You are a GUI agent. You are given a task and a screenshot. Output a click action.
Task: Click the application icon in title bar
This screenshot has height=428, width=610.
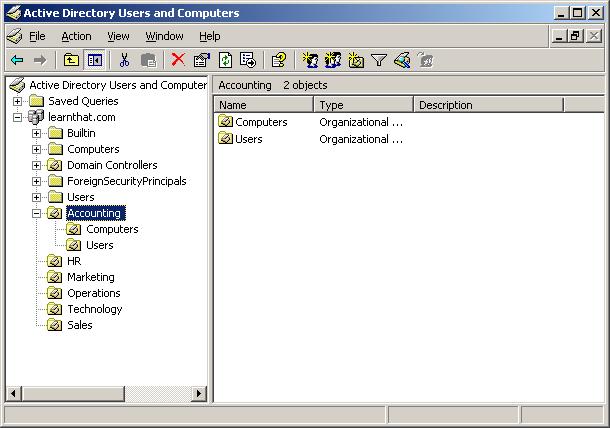[14, 13]
